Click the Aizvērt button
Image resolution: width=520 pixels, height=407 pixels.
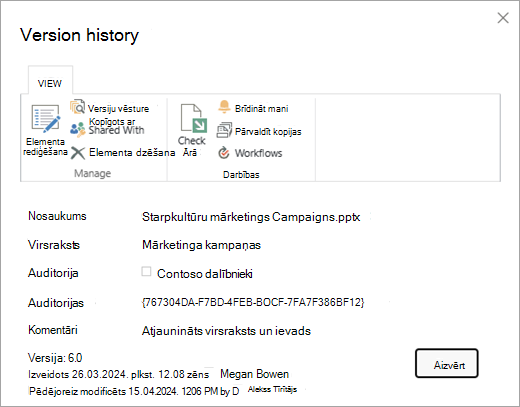tap(447, 363)
